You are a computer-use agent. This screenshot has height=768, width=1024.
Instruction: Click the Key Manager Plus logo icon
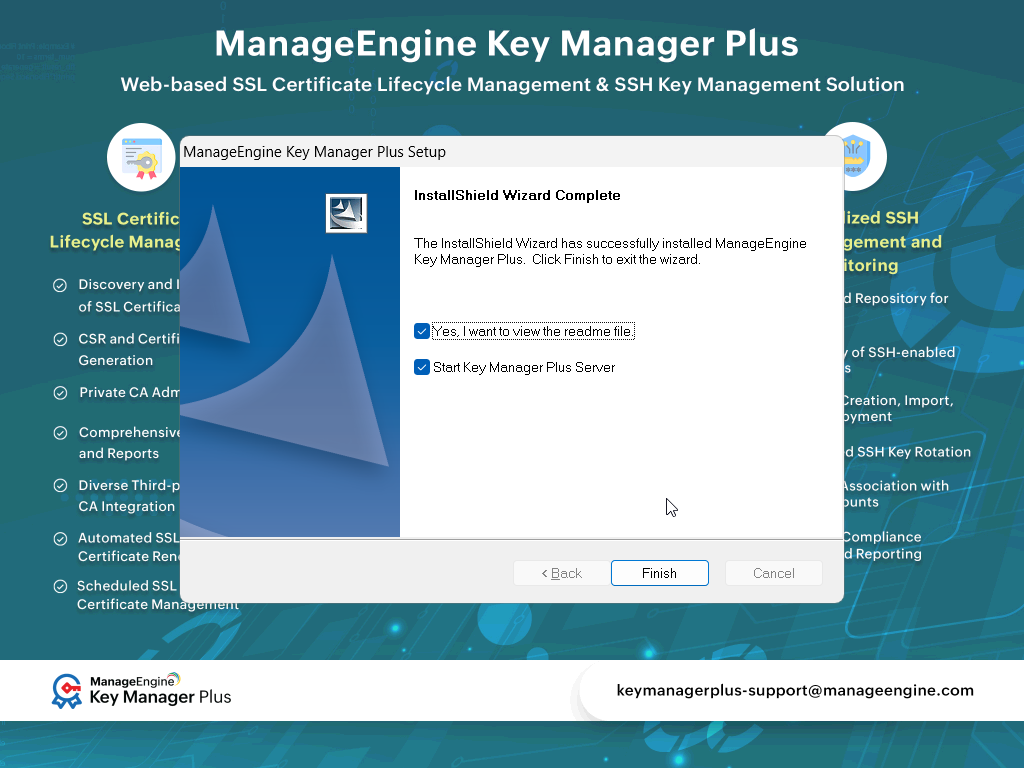coord(67,691)
